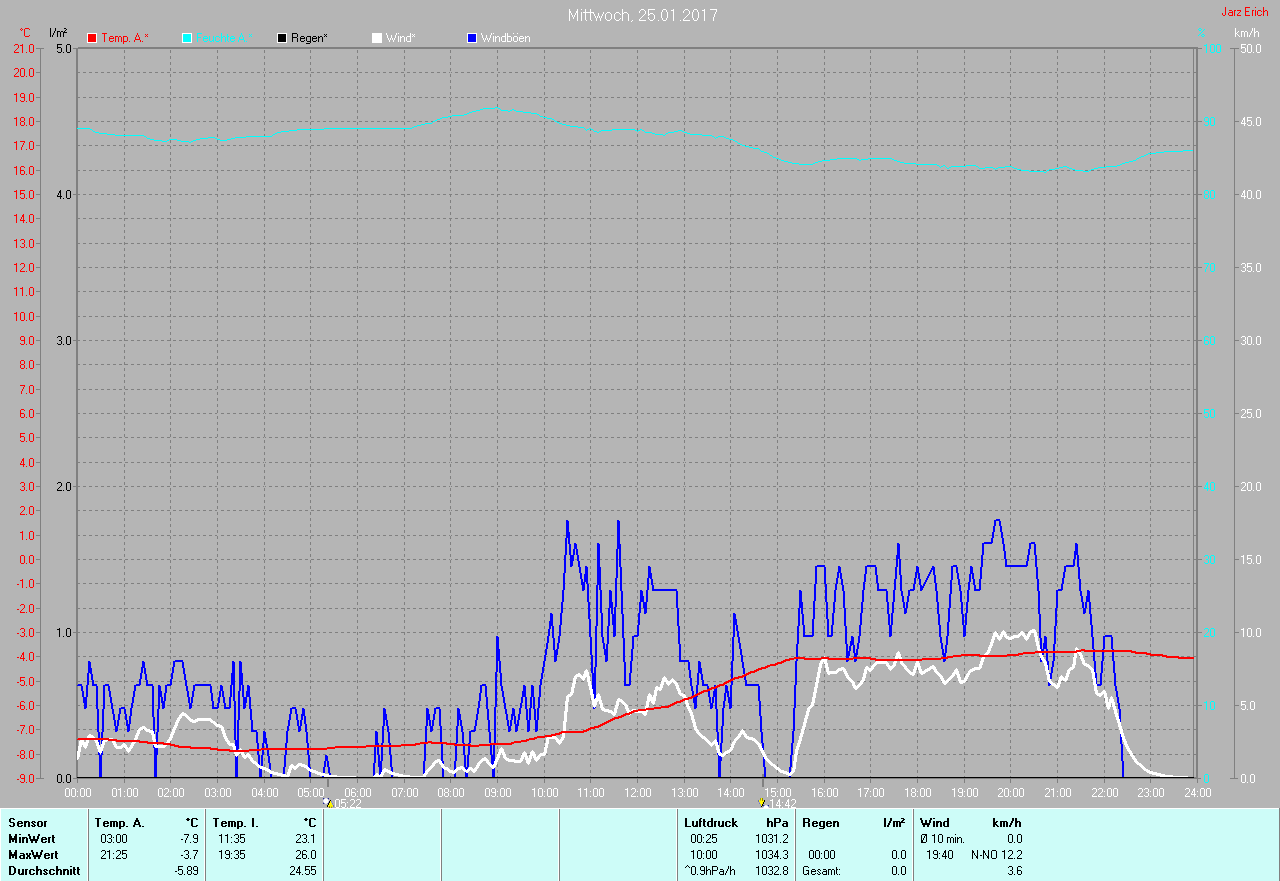Screen dimensions: 1280x881
Task: Click the average outdoor temperature -5.89
Action: (x=186, y=871)
